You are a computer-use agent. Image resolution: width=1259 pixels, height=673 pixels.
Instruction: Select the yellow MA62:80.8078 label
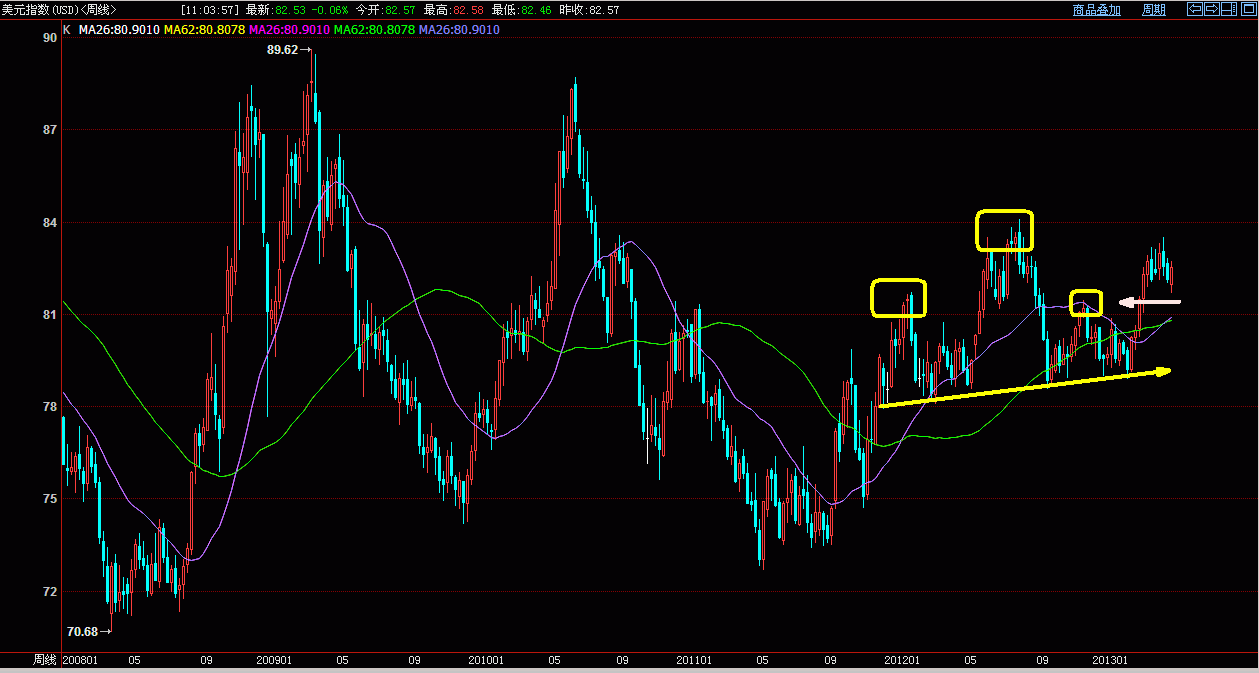click(204, 30)
